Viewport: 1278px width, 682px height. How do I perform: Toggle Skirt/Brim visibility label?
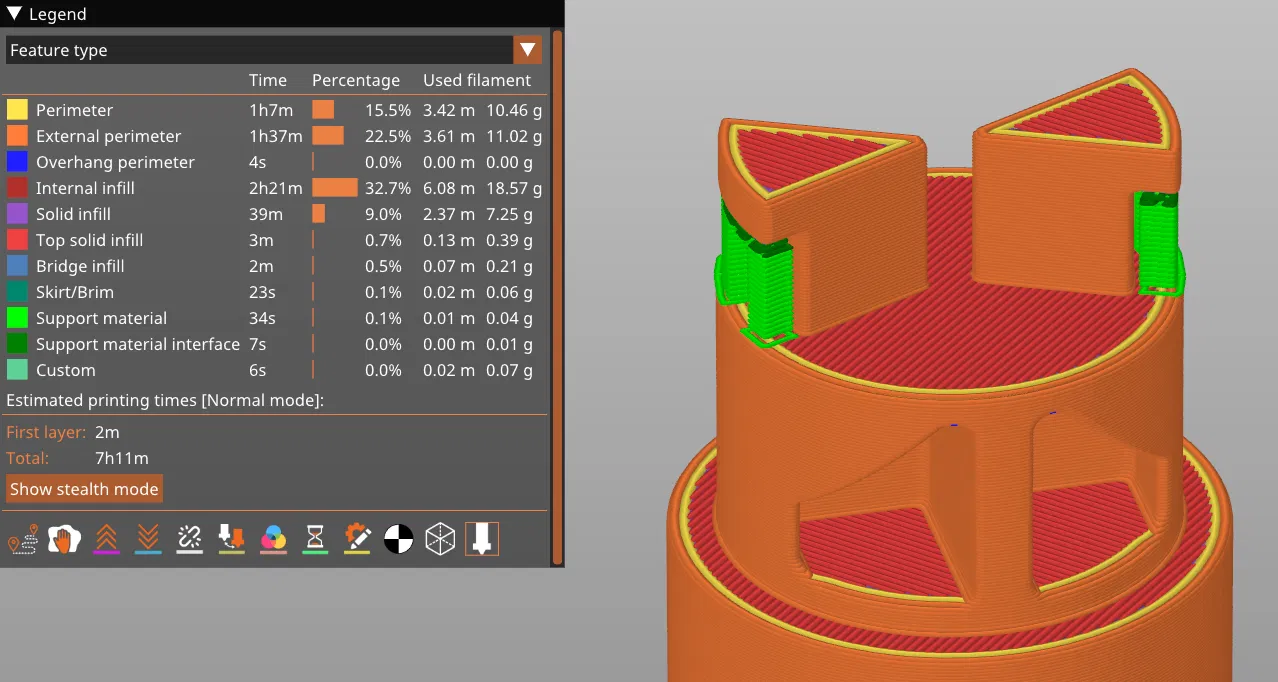pos(75,292)
